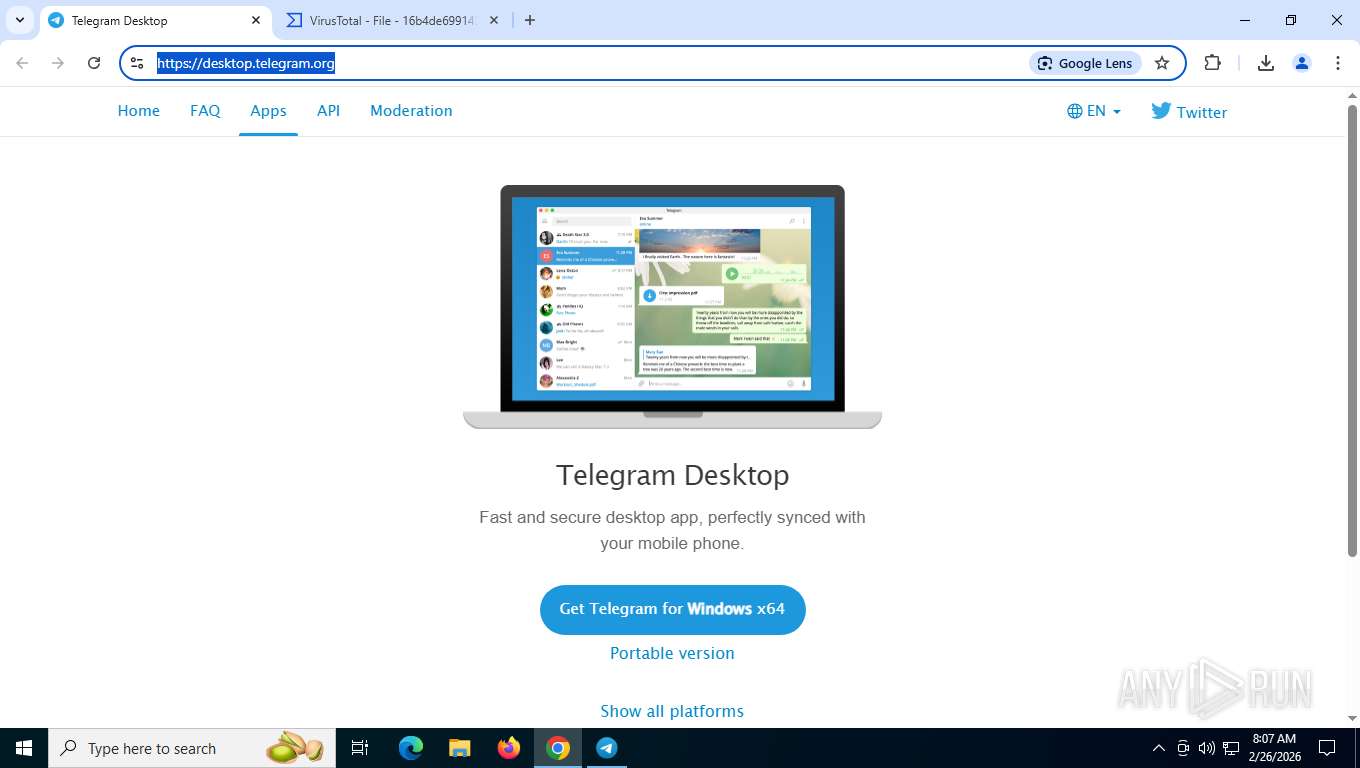This screenshot has height=768, width=1360.
Task: Visit the Telegram Twitter link
Action: pos(1189,111)
